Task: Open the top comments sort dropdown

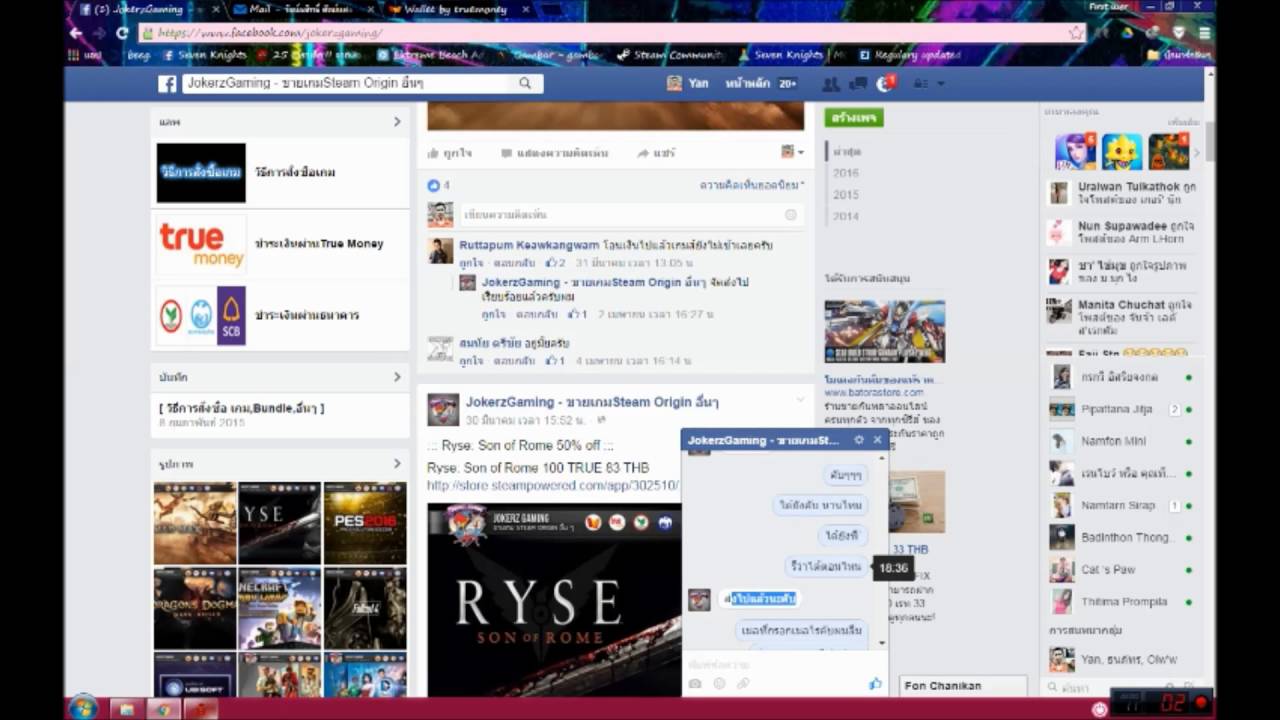Action: [x=751, y=185]
